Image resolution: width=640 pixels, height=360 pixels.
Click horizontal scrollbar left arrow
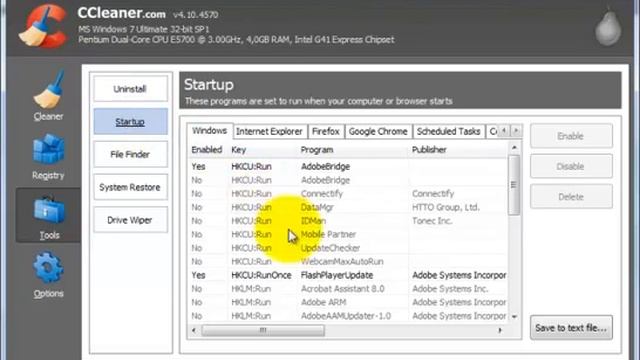coord(194,330)
